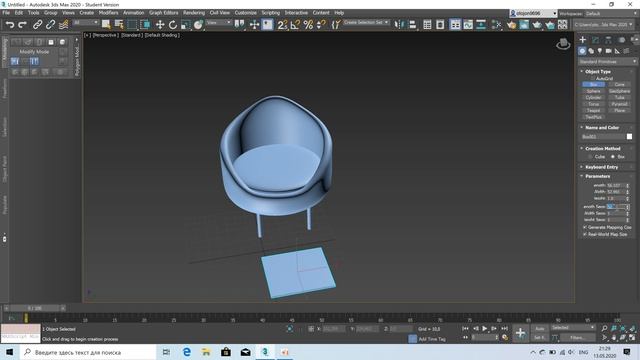Click the ViewCube in the viewport
Screen dimensions: 640x360
click(563, 44)
